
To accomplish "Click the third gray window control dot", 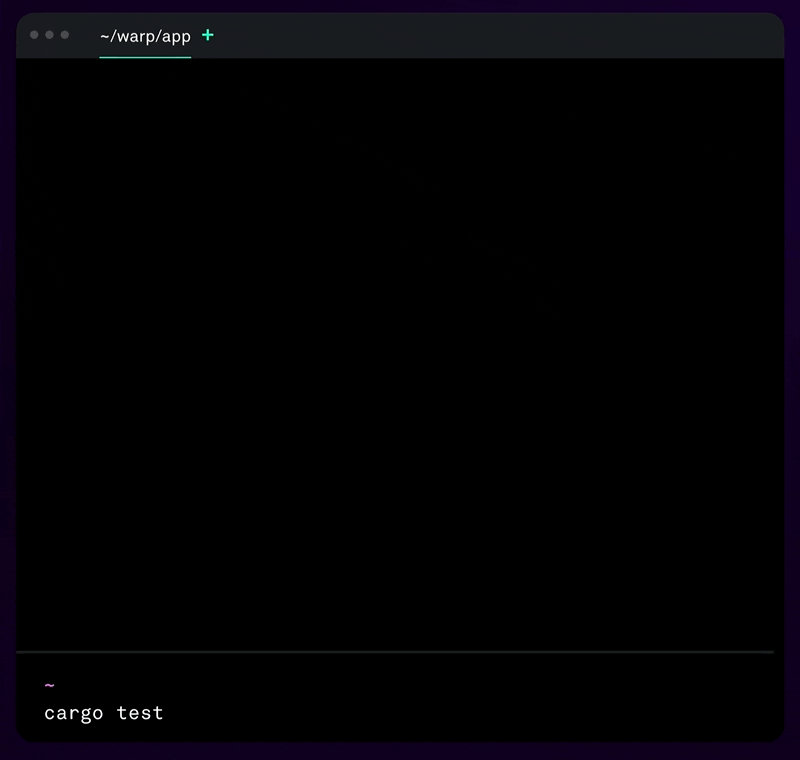I will 65,35.
